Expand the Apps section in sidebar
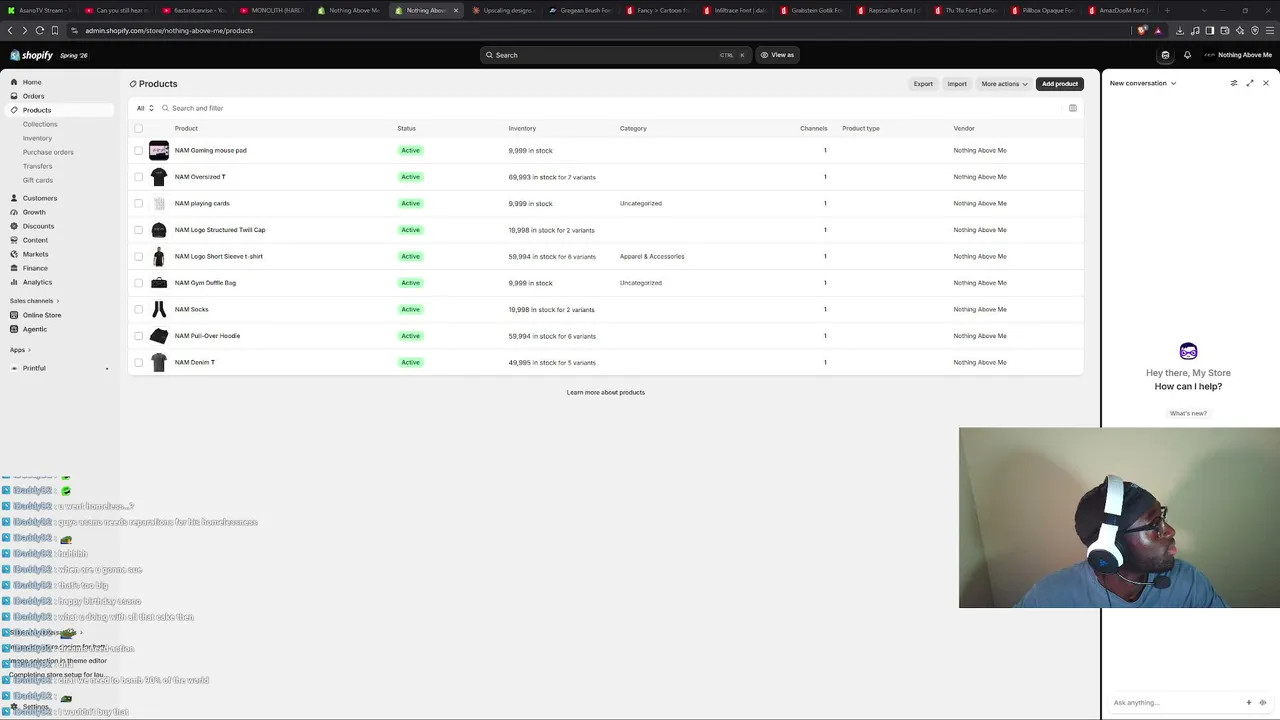 20,350
